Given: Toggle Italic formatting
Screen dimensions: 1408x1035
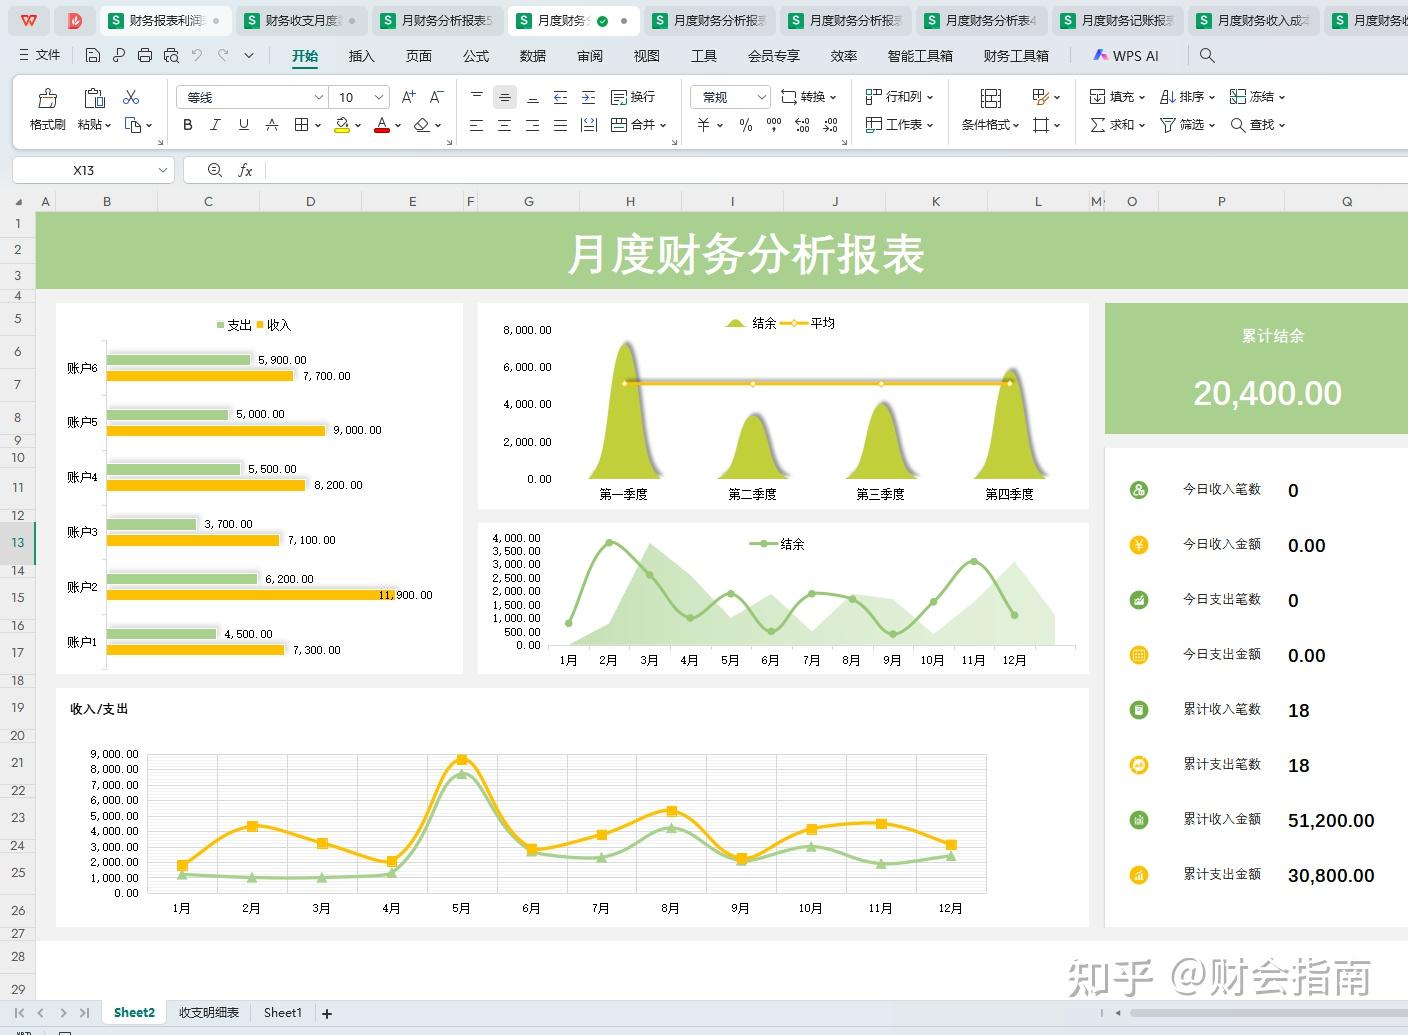Looking at the screenshot, I should click(x=215, y=125).
